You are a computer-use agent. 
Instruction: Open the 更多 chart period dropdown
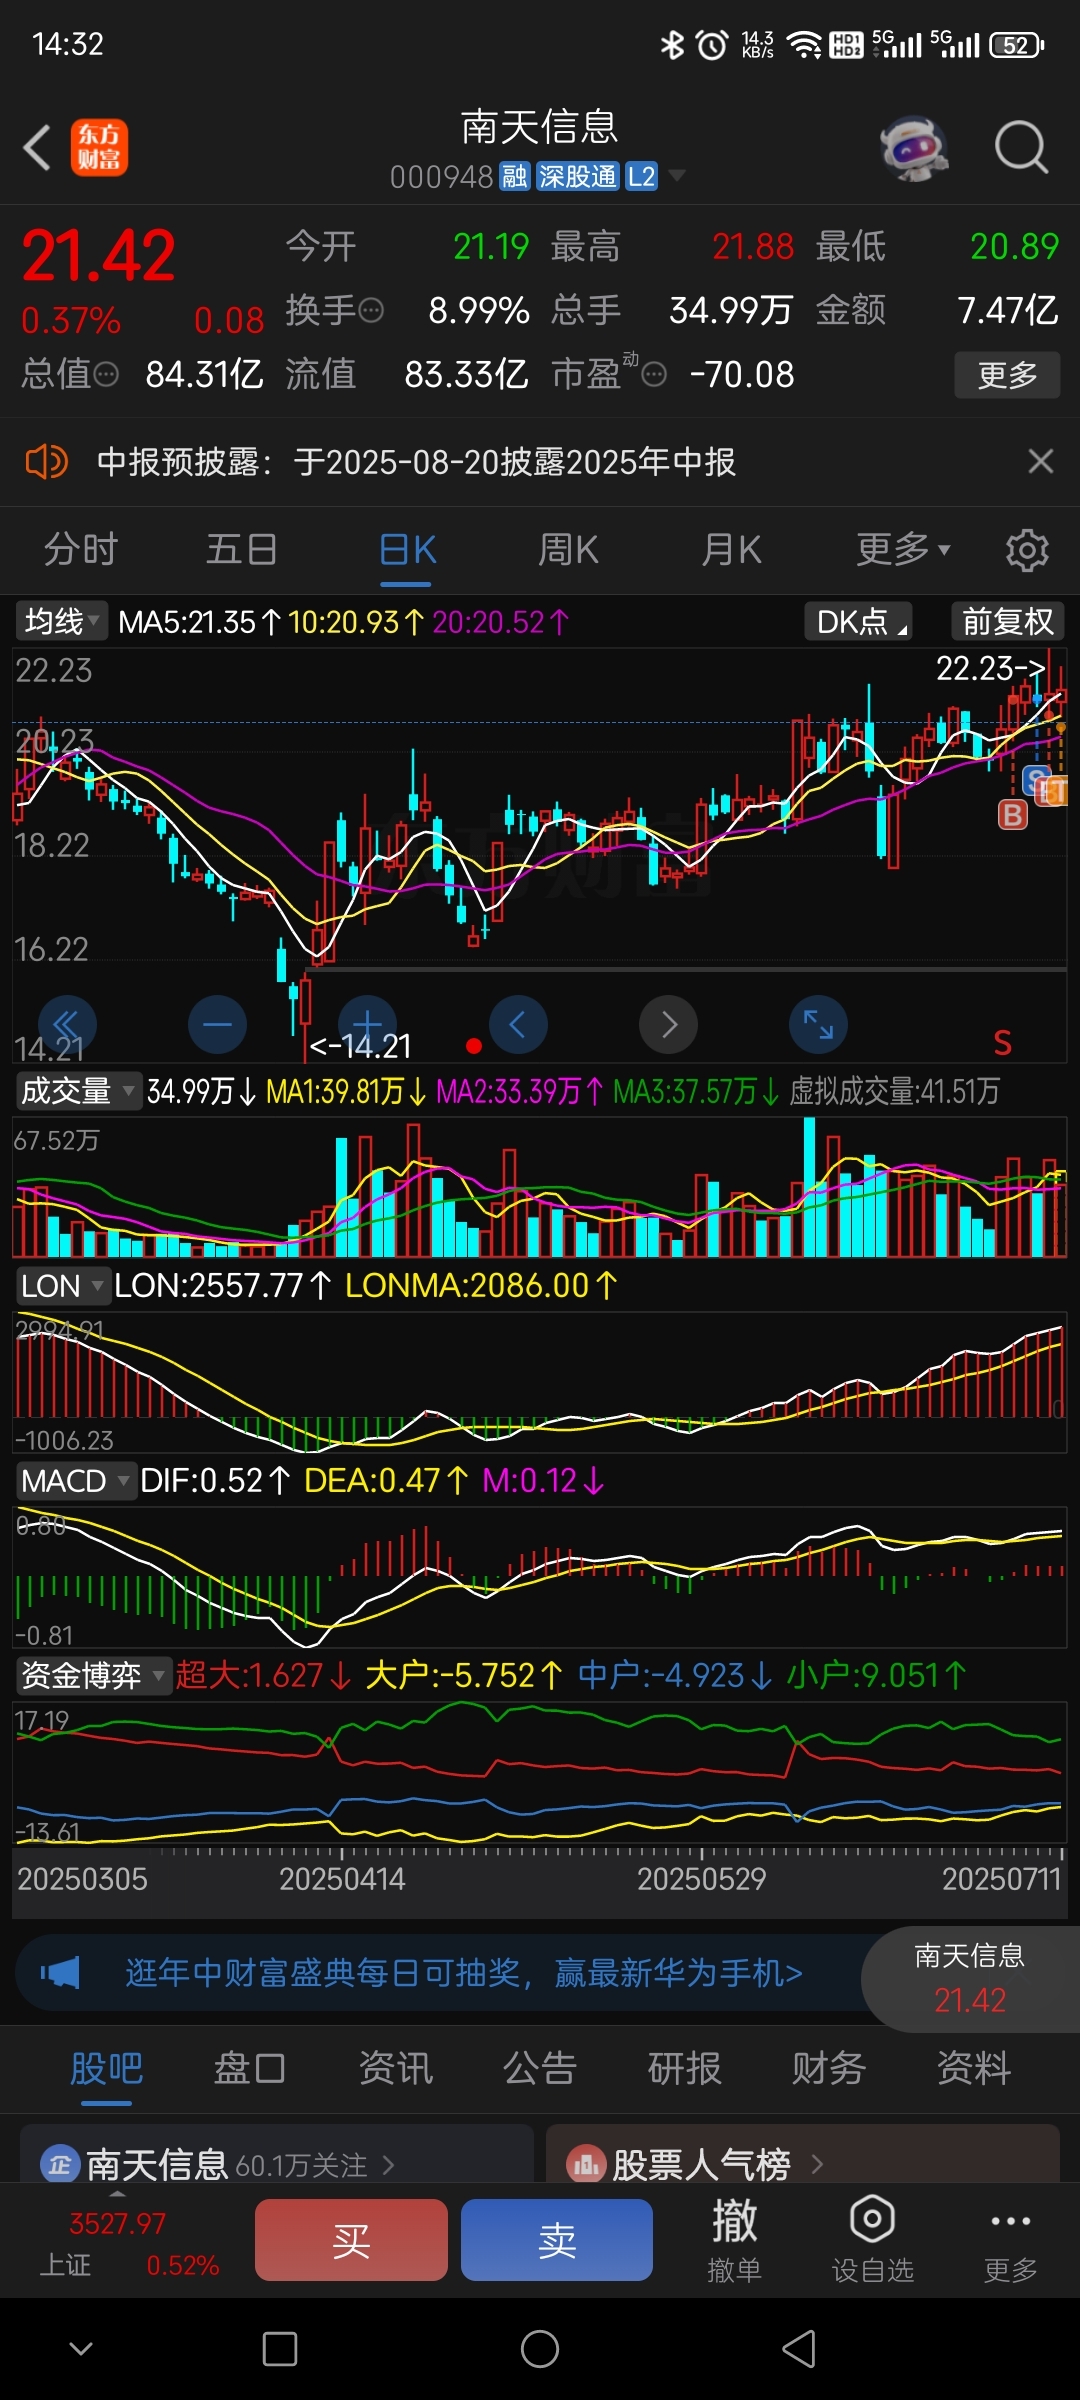click(903, 549)
